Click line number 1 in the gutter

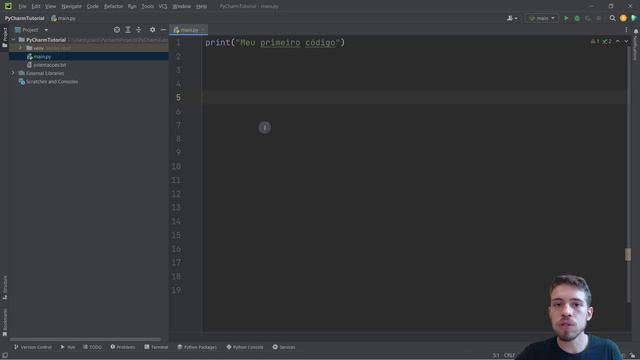click(x=178, y=42)
